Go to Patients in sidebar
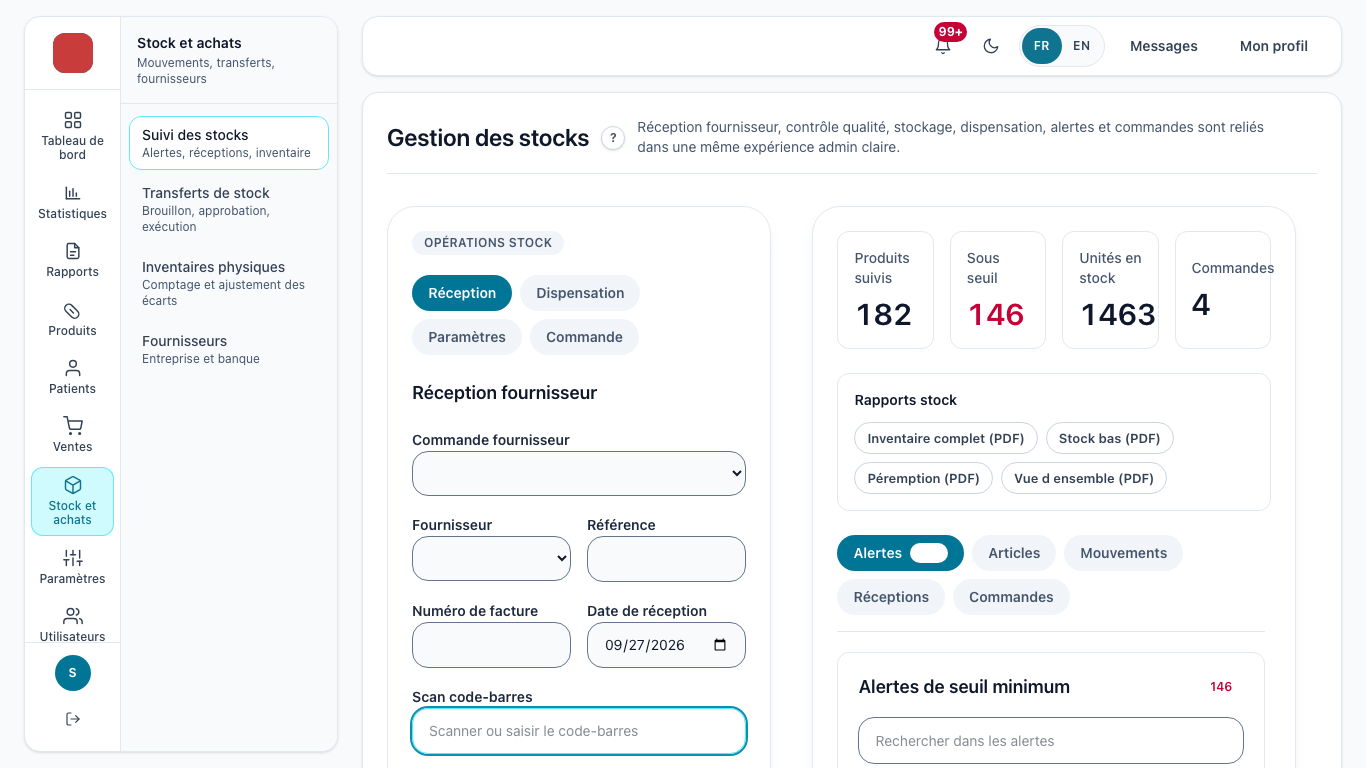Screen dimensions: 1366x768 pyautogui.click(x=72, y=377)
